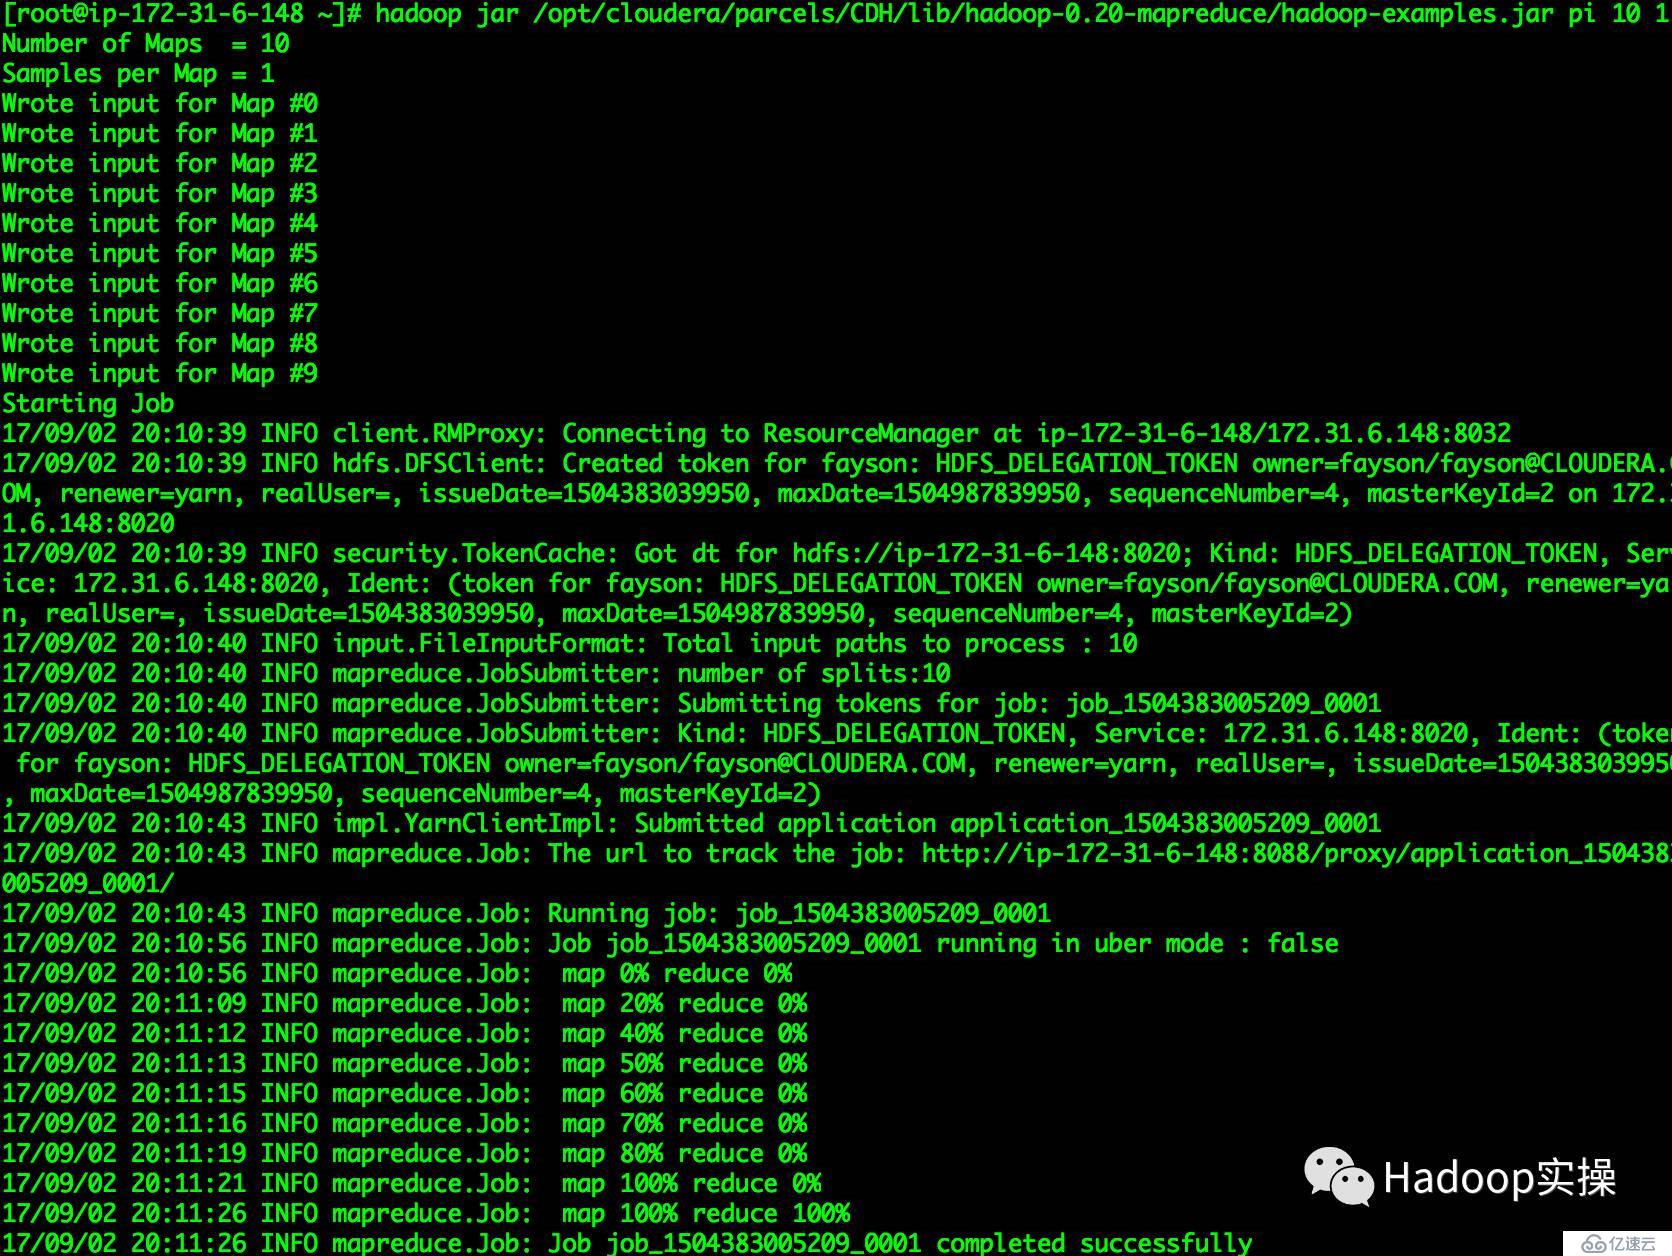Image resolution: width=1672 pixels, height=1256 pixels.
Task: Click the 'map 100% reduce 100%' line
Action: point(427,1214)
